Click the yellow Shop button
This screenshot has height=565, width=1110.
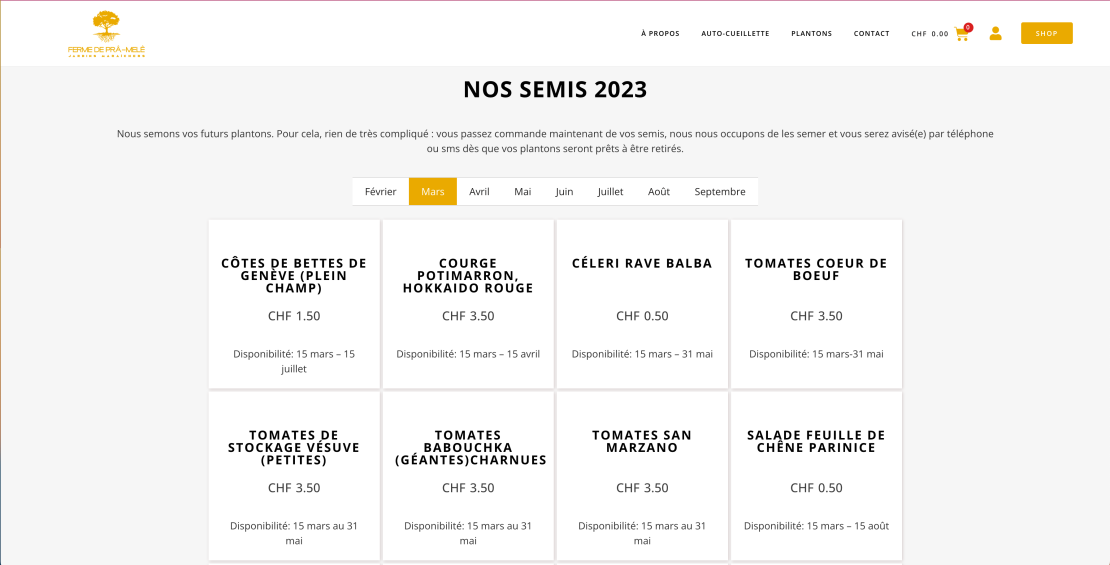click(1046, 33)
